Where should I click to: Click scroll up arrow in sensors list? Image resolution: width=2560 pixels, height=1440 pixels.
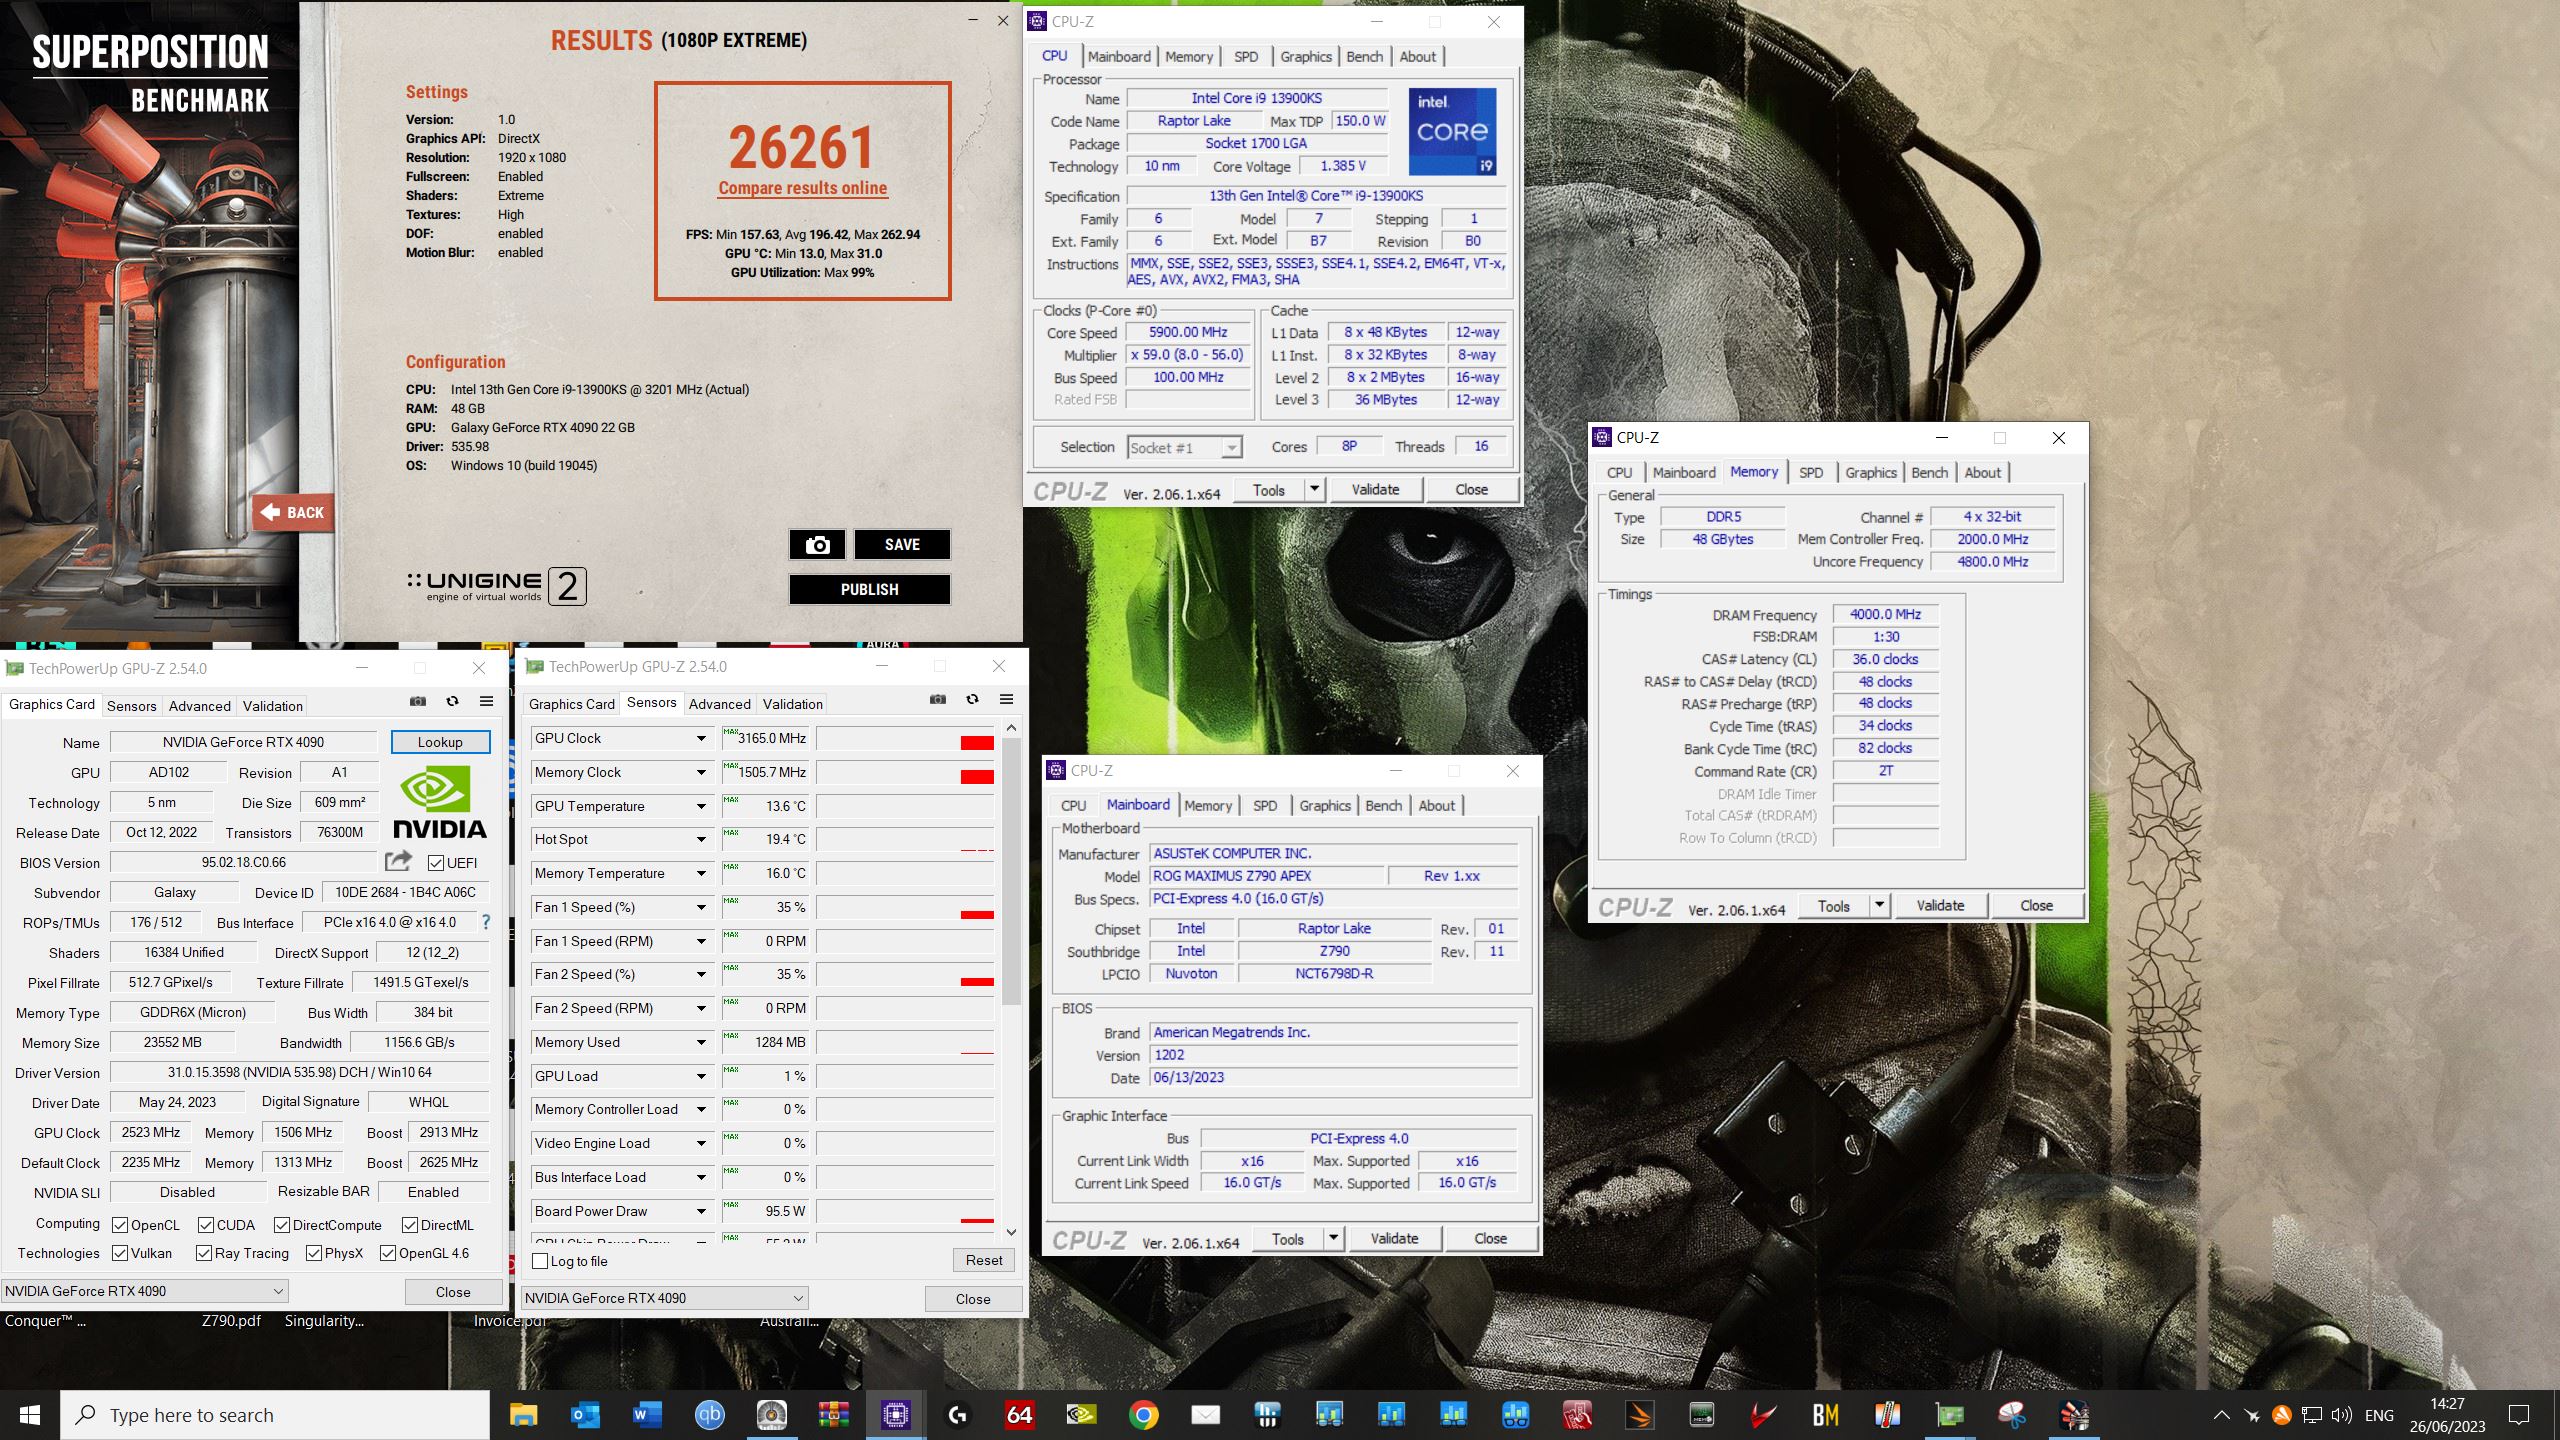click(x=1011, y=727)
